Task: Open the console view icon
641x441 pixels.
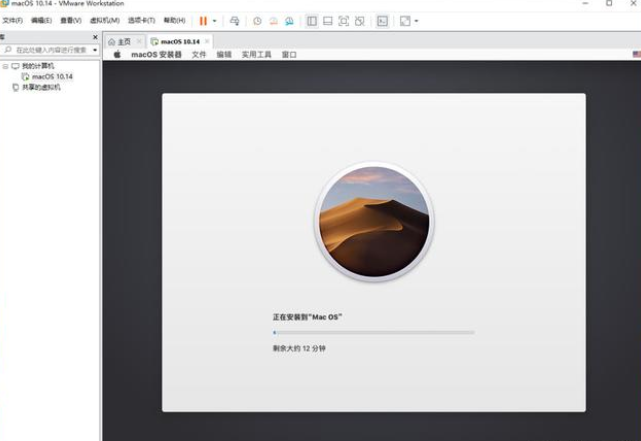Action: (x=382, y=20)
